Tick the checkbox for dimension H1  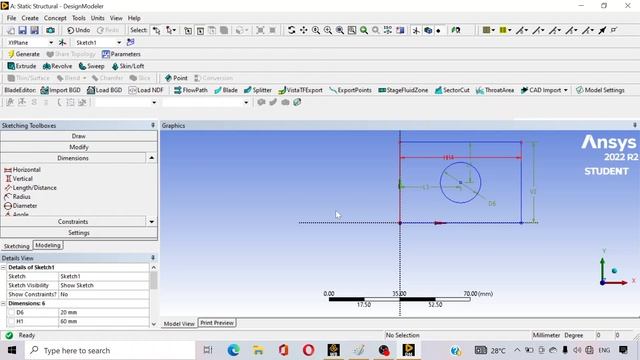(x=11, y=321)
